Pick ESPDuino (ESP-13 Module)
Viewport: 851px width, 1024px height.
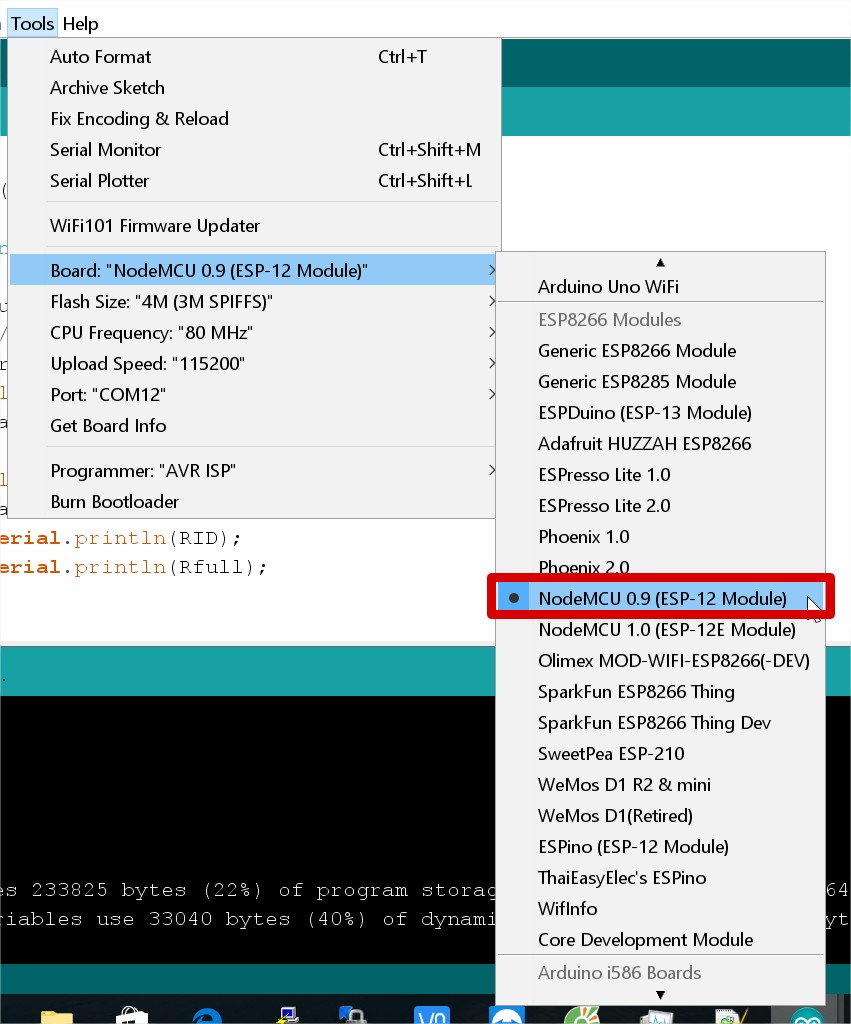(x=660, y=413)
